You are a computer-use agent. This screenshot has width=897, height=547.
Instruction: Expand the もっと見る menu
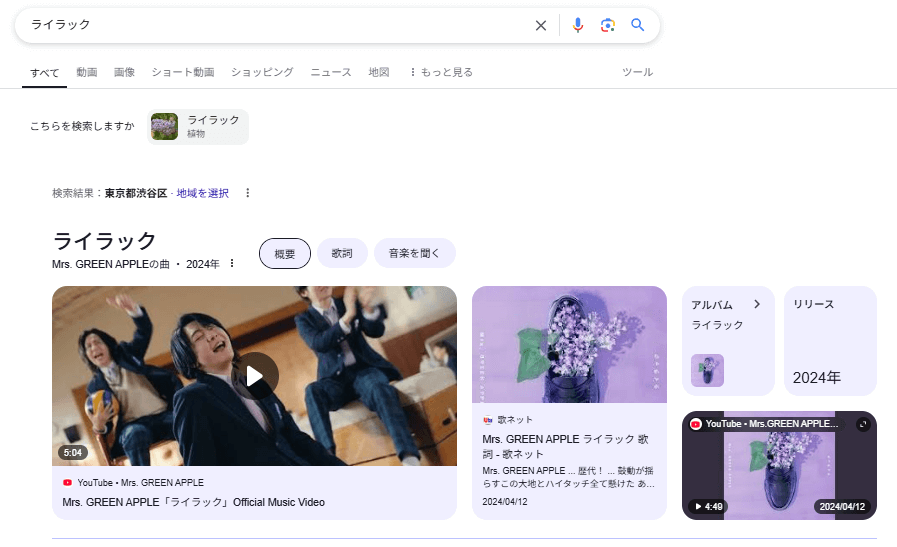(441, 72)
